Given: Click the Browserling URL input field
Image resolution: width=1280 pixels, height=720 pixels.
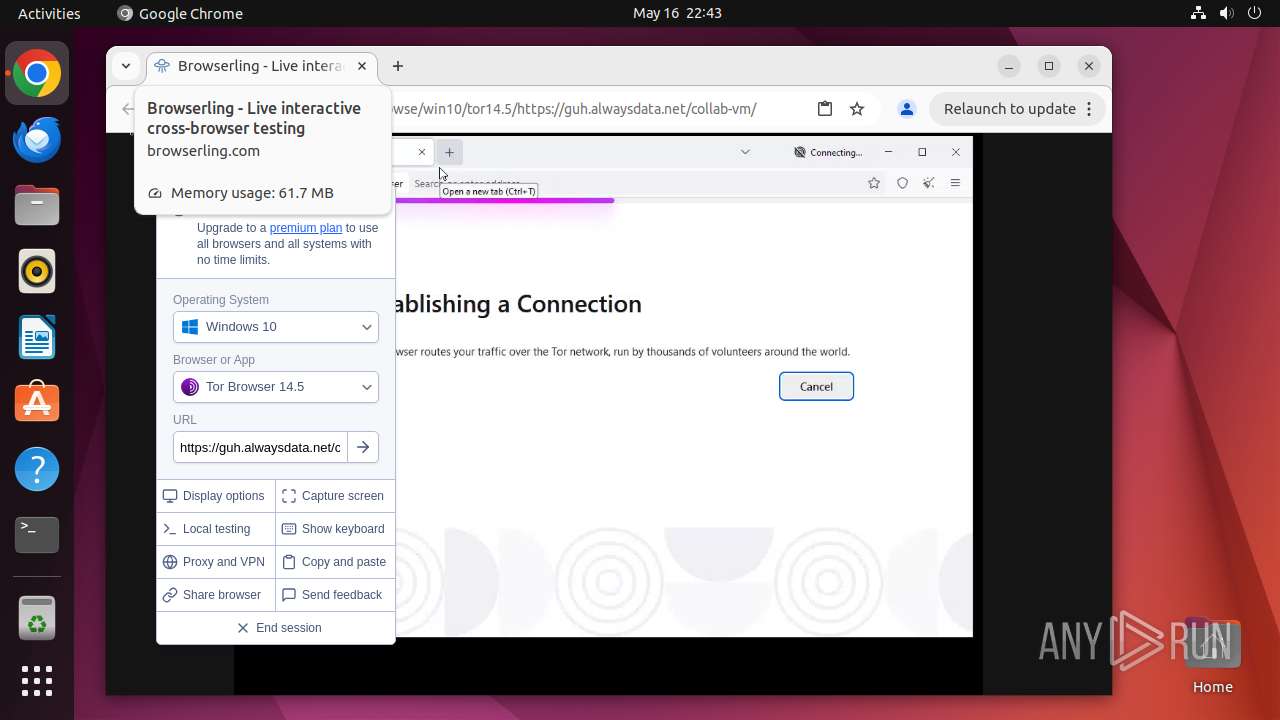Looking at the screenshot, I should (260, 447).
